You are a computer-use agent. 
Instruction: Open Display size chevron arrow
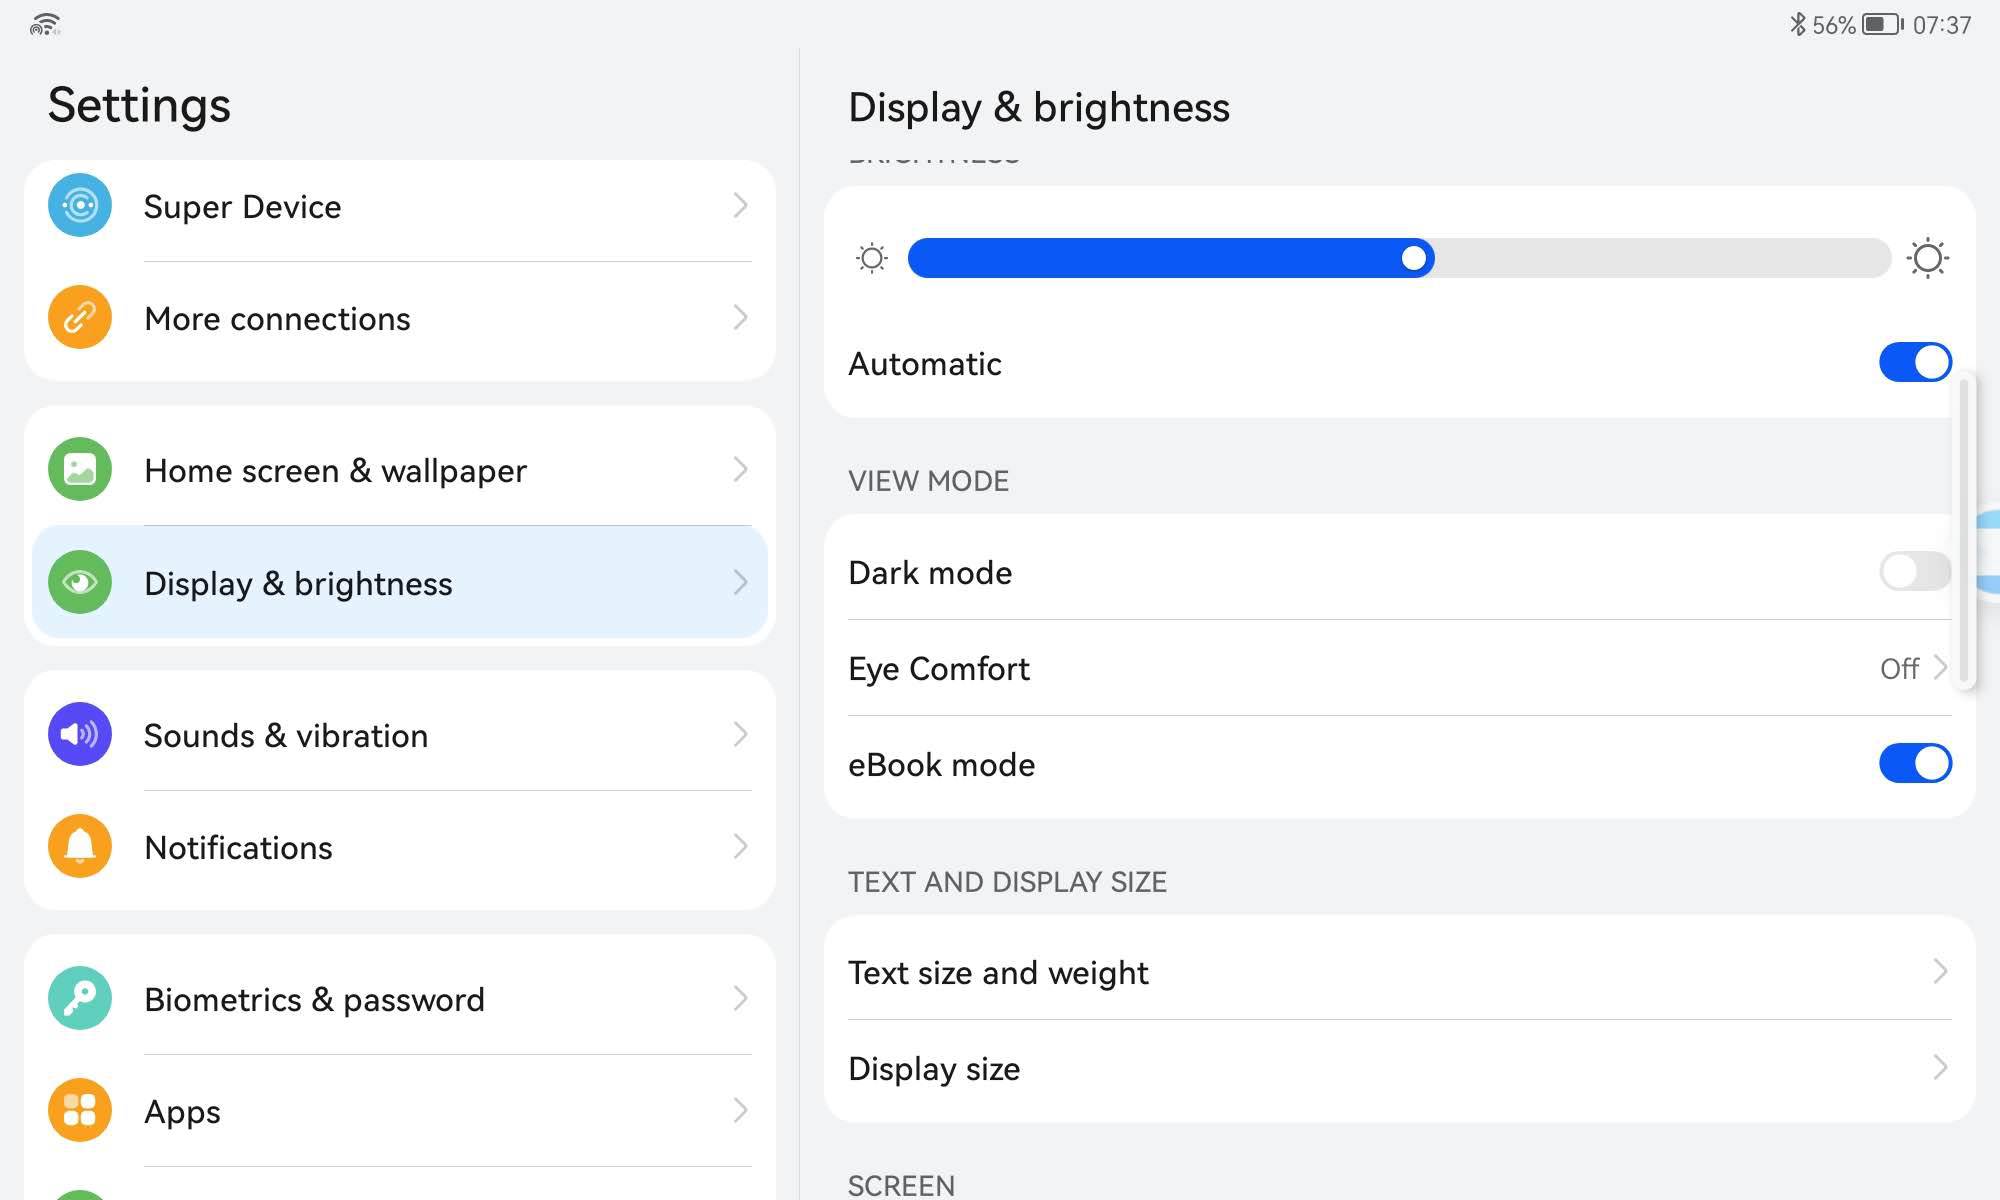point(1939,1068)
